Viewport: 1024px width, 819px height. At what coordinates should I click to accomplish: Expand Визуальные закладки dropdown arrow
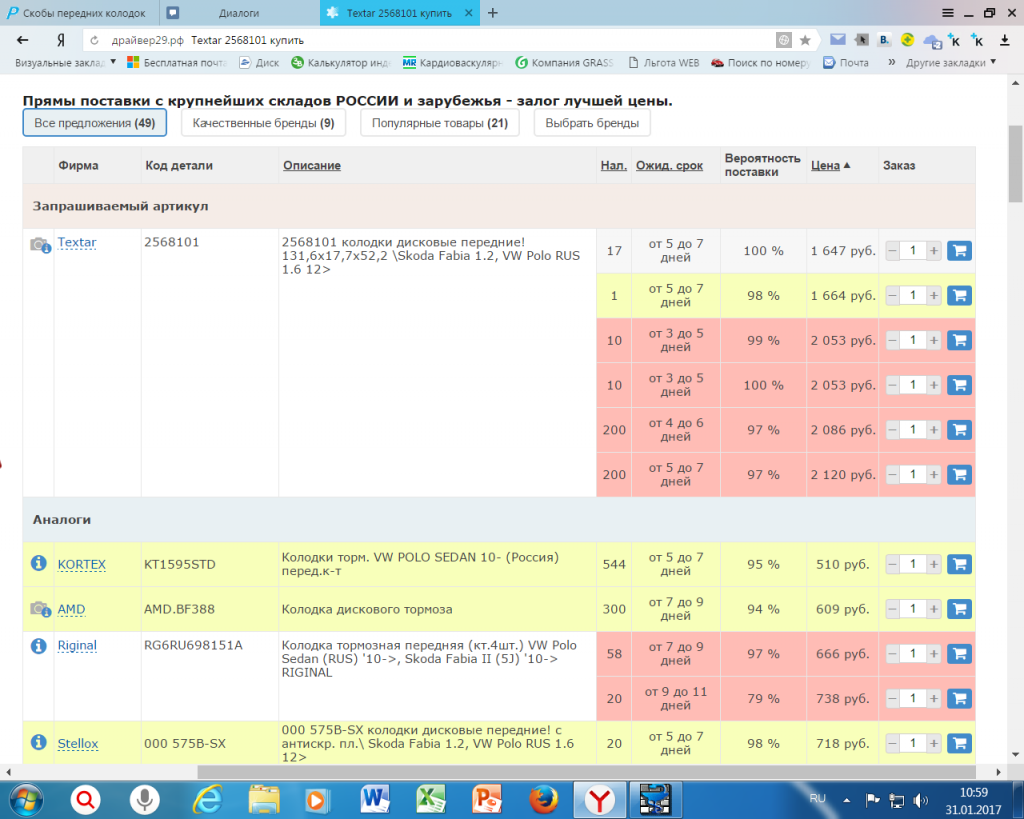(x=113, y=62)
